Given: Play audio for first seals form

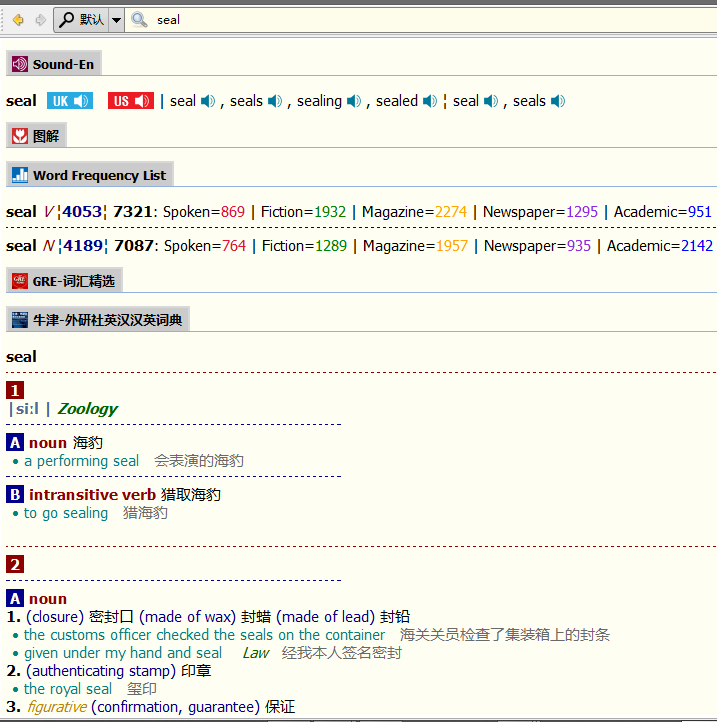Looking at the screenshot, I should point(275,101).
